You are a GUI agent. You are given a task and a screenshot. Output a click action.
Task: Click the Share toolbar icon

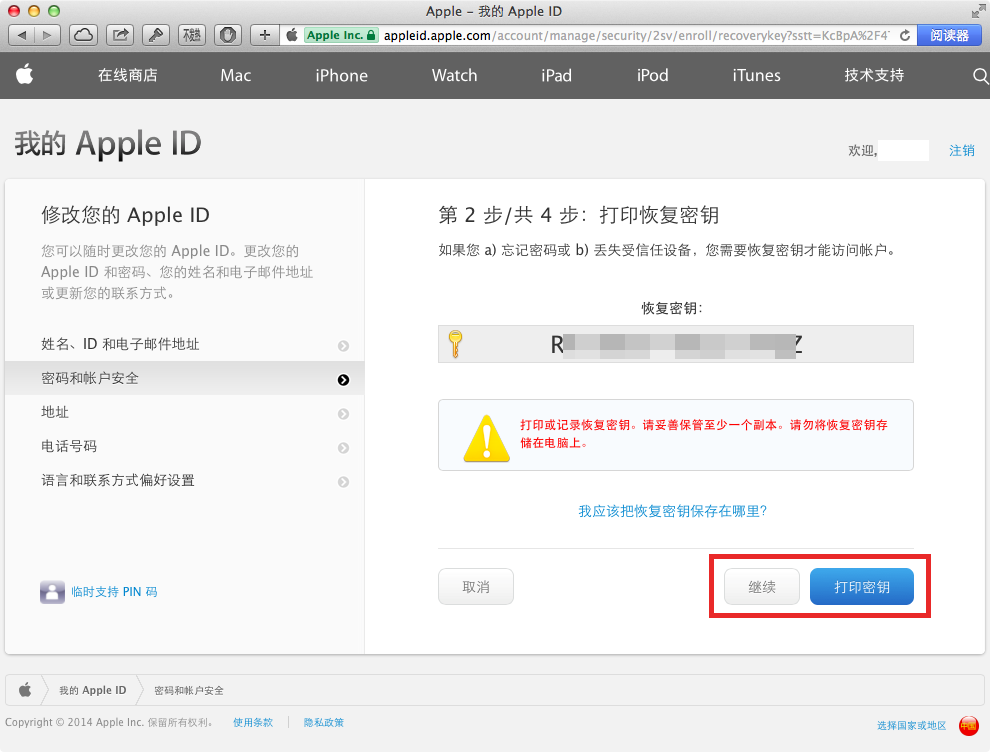coord(120,35)
